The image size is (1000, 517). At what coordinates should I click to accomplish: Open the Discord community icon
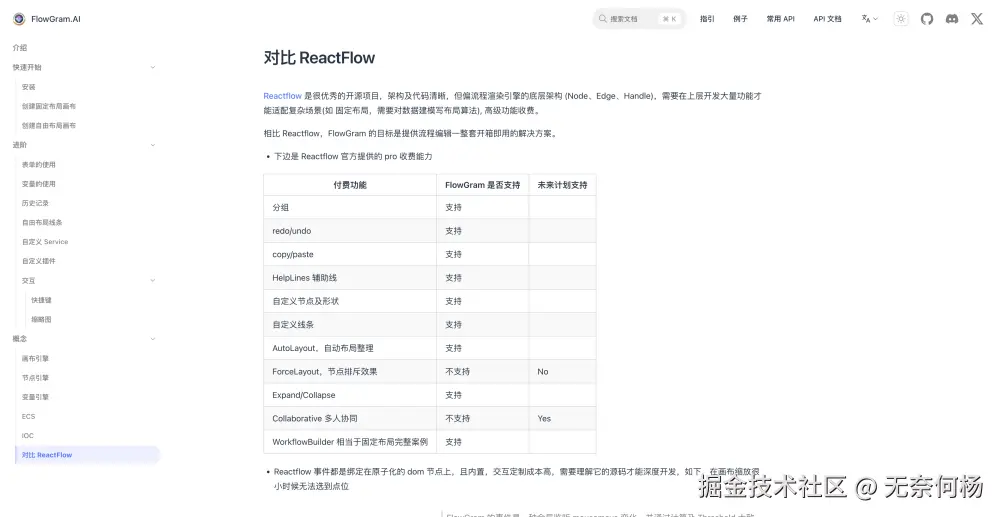click(952, 19)
